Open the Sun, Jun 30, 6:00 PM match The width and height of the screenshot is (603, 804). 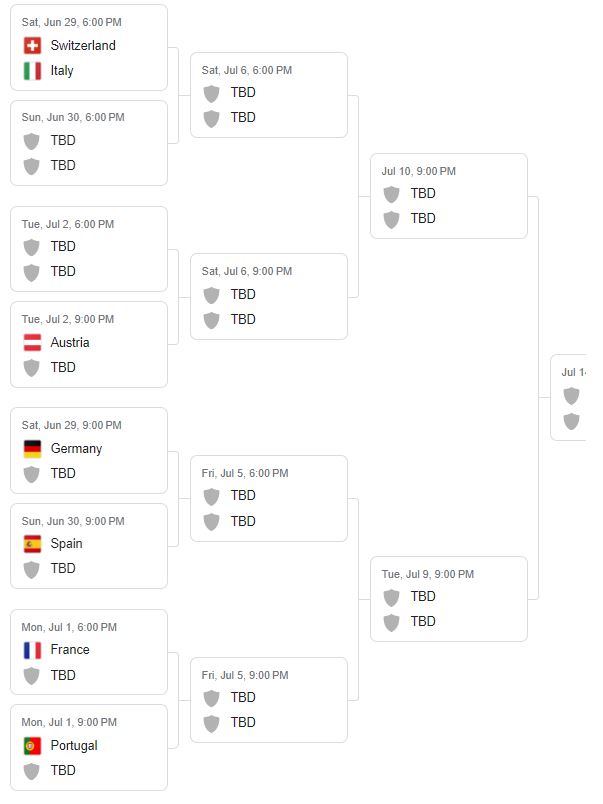coord(89,143)
